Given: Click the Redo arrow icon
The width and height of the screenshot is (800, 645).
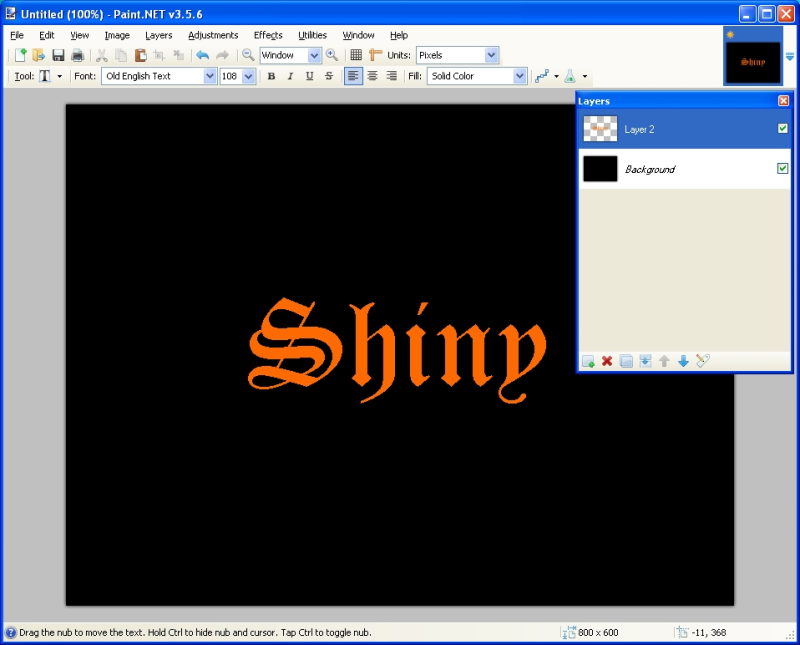Looking at the screenshot, I should tap(222, 55).
